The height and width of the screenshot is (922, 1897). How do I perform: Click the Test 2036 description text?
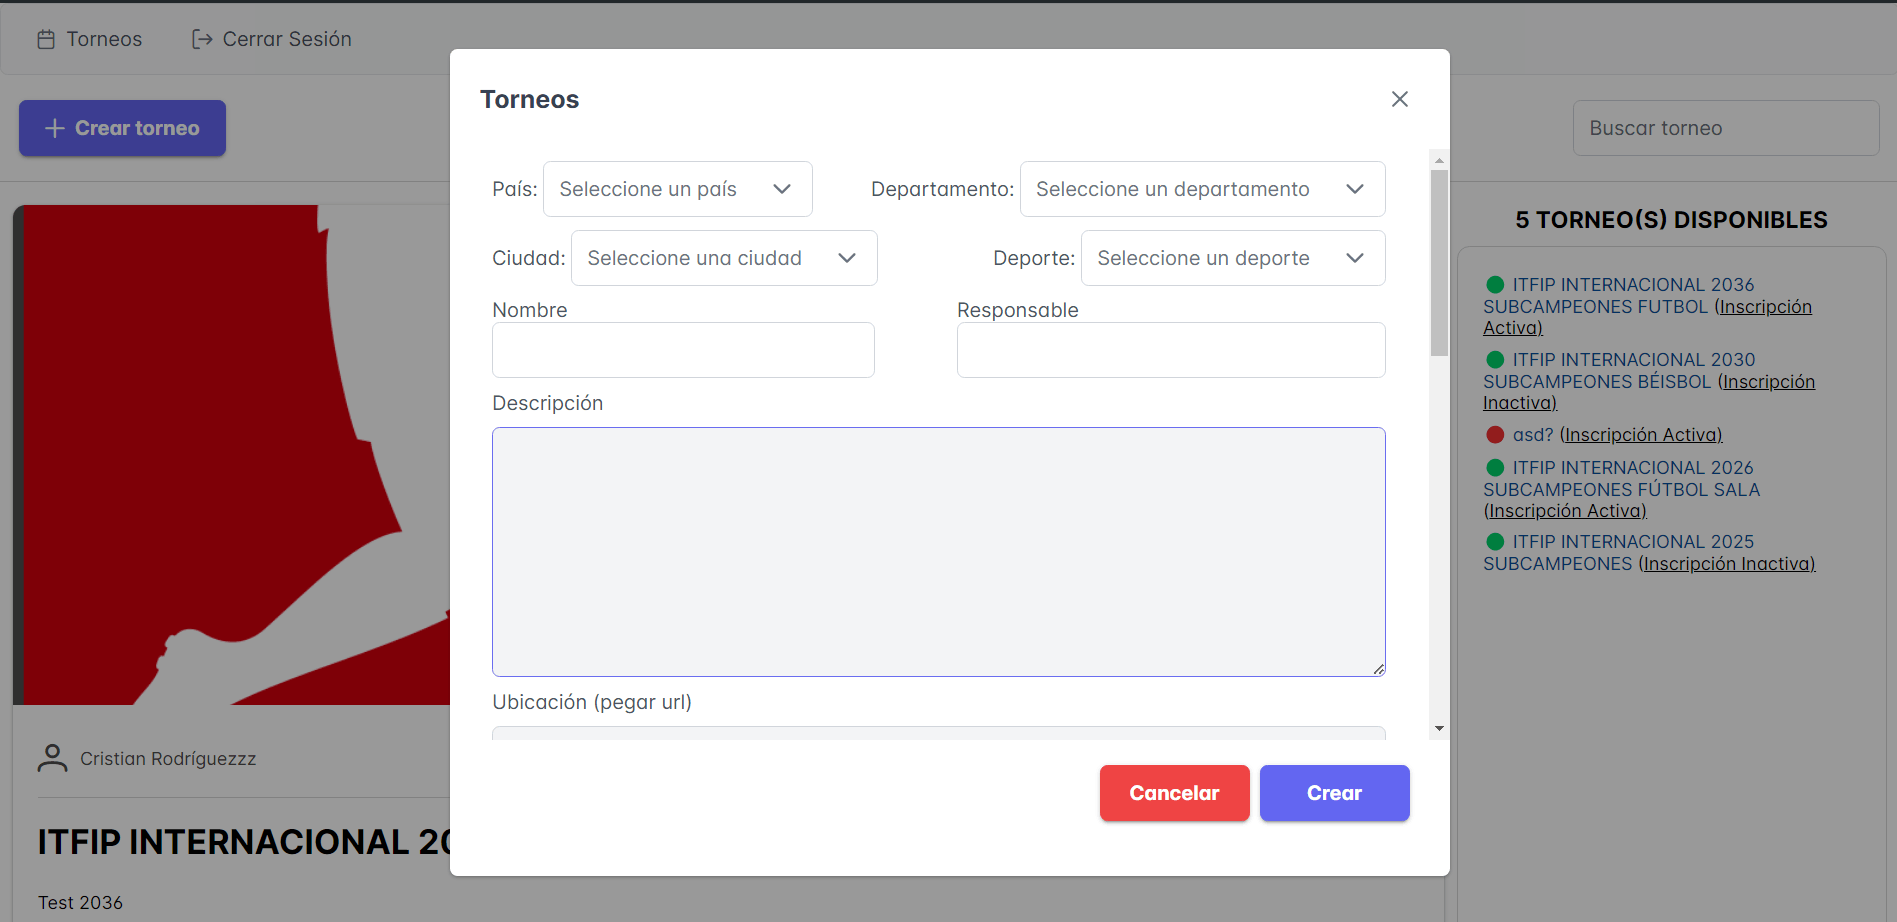(80, 903)
